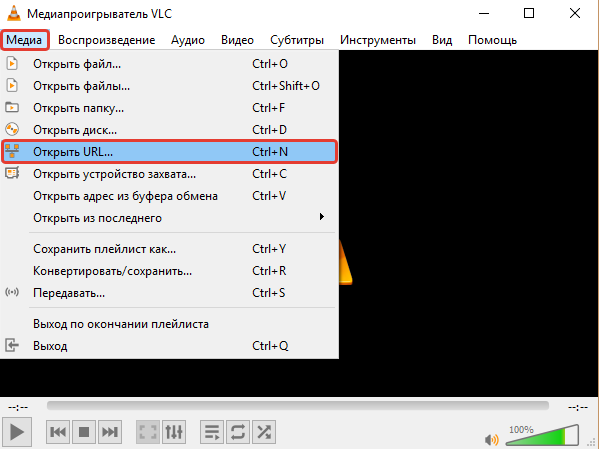Open extended settings equalizer icon
This screenshot has width=599, height=449.
click(x=174, y=432)
